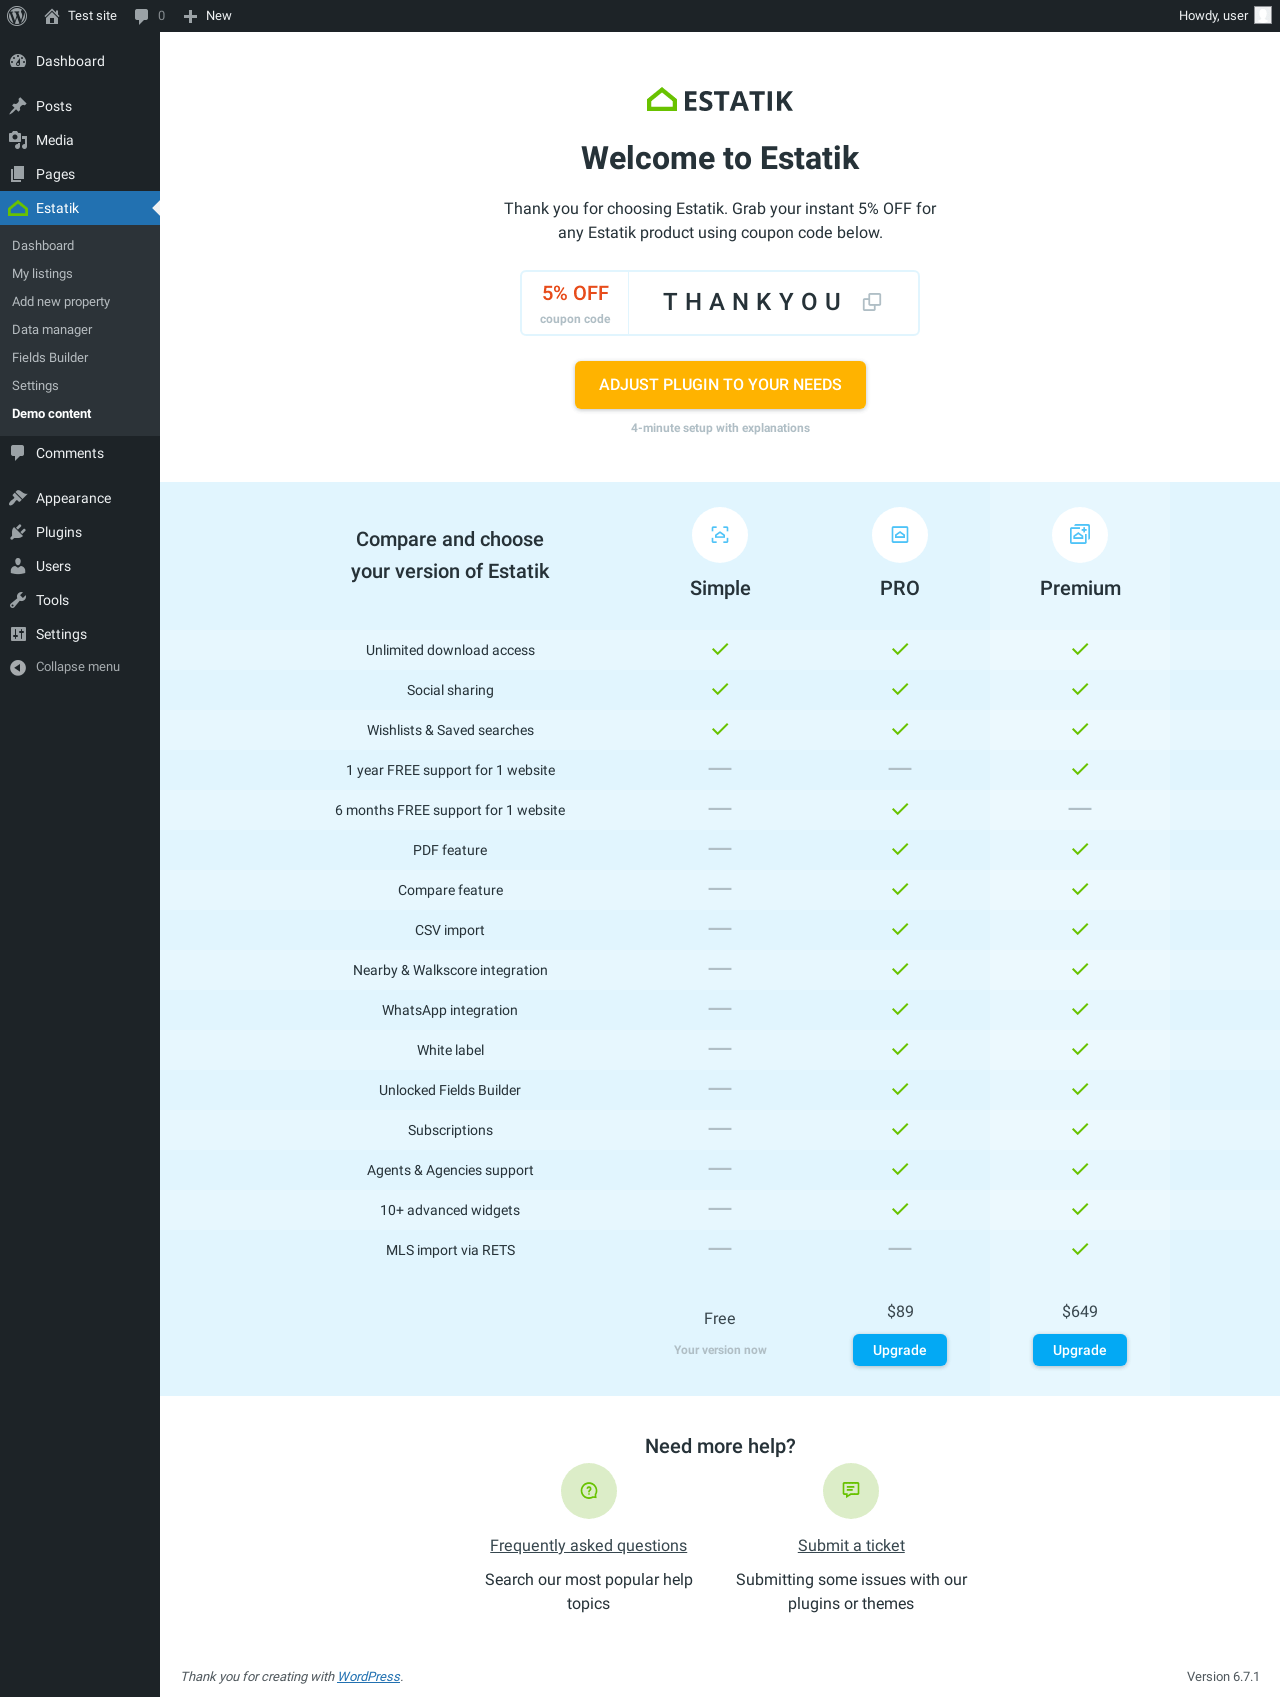Upgrade to PRO for $89
This screenshot has height=1697, width=1280.
pyautogui.click(x=900, y=1350)
